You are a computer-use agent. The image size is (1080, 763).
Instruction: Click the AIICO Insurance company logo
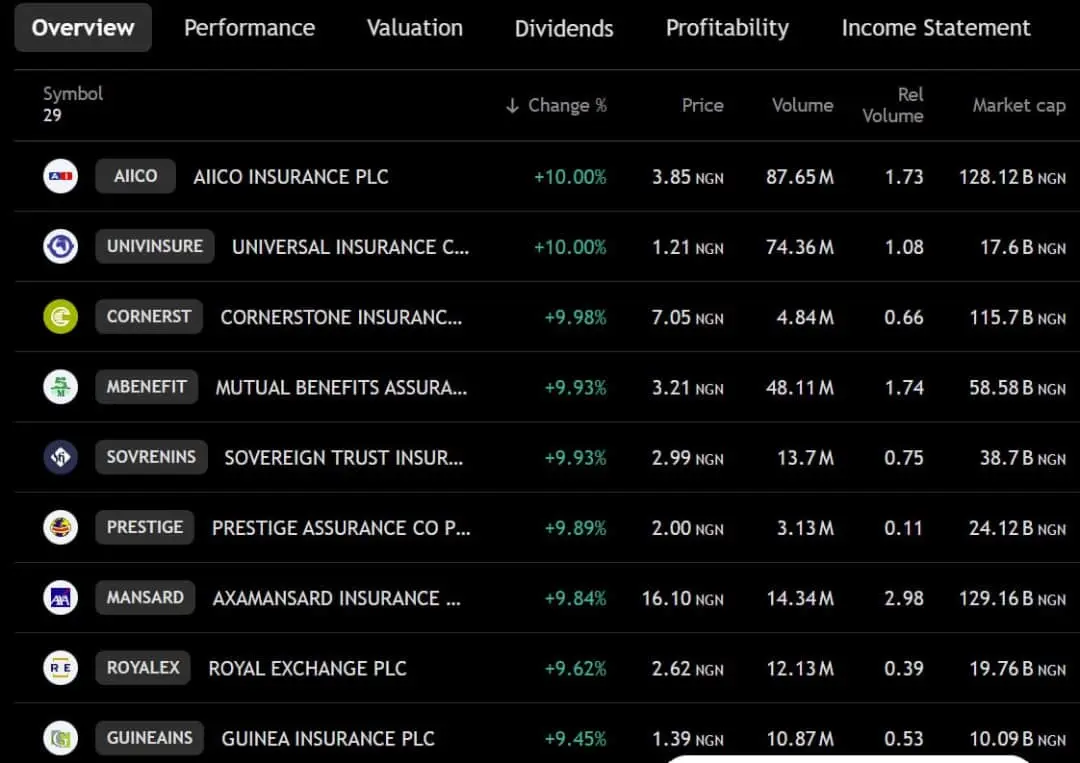[x=61, y=176]
